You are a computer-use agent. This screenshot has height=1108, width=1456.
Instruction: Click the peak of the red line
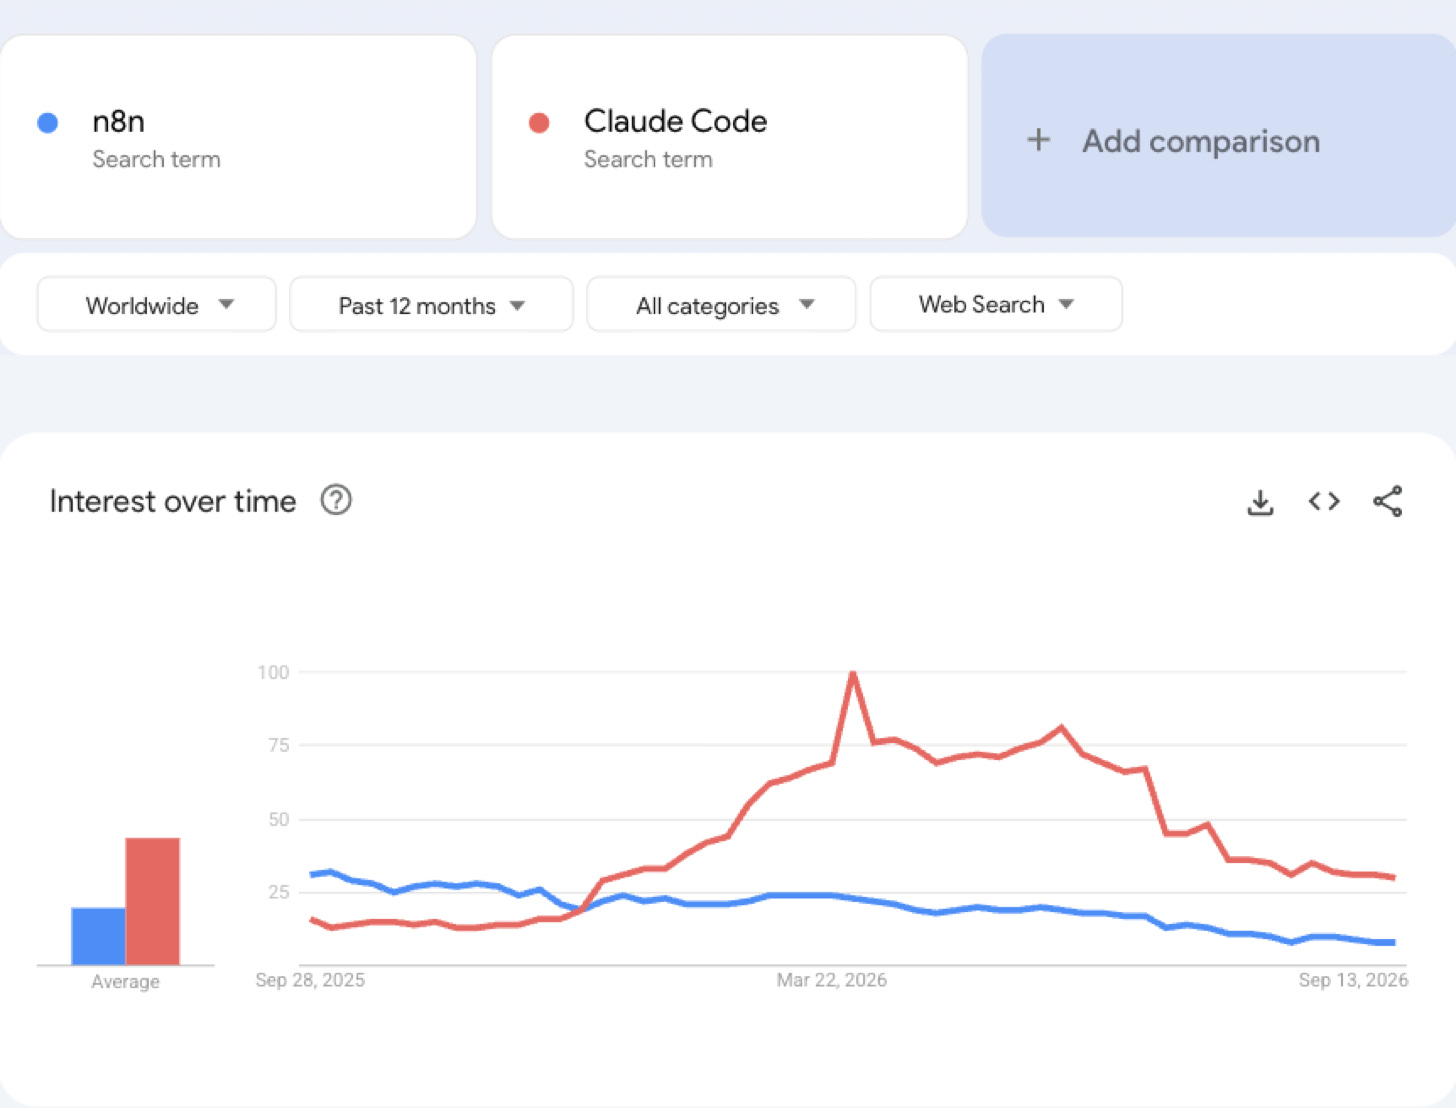pos(853,673)
